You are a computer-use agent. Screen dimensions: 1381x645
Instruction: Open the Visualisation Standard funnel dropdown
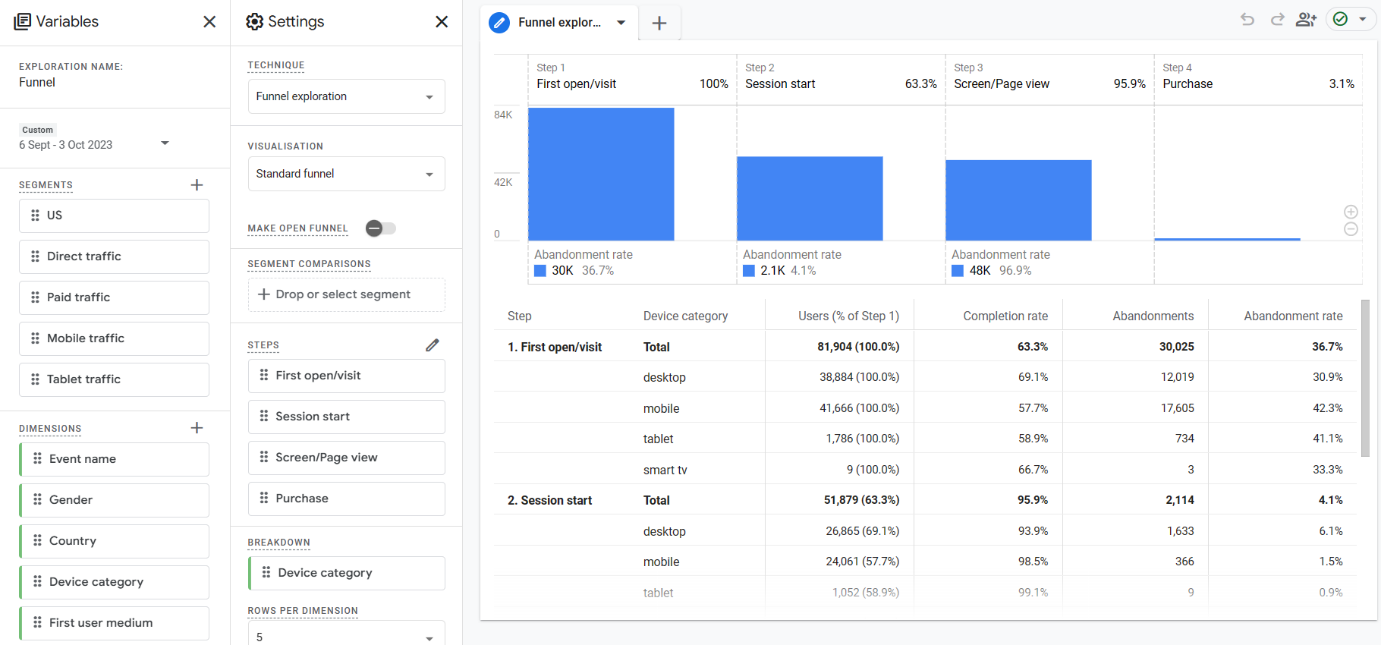click(x=346, y=174)
